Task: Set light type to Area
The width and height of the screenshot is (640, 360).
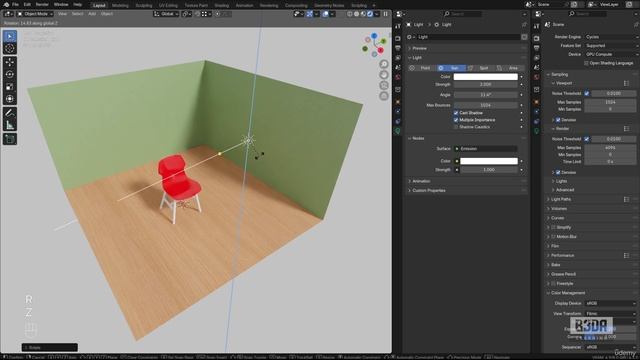Action: (x=510, y=68)
